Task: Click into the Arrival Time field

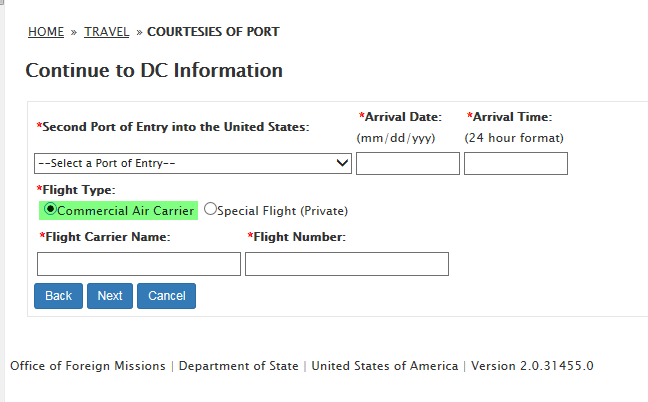Action: coord(516,163)
